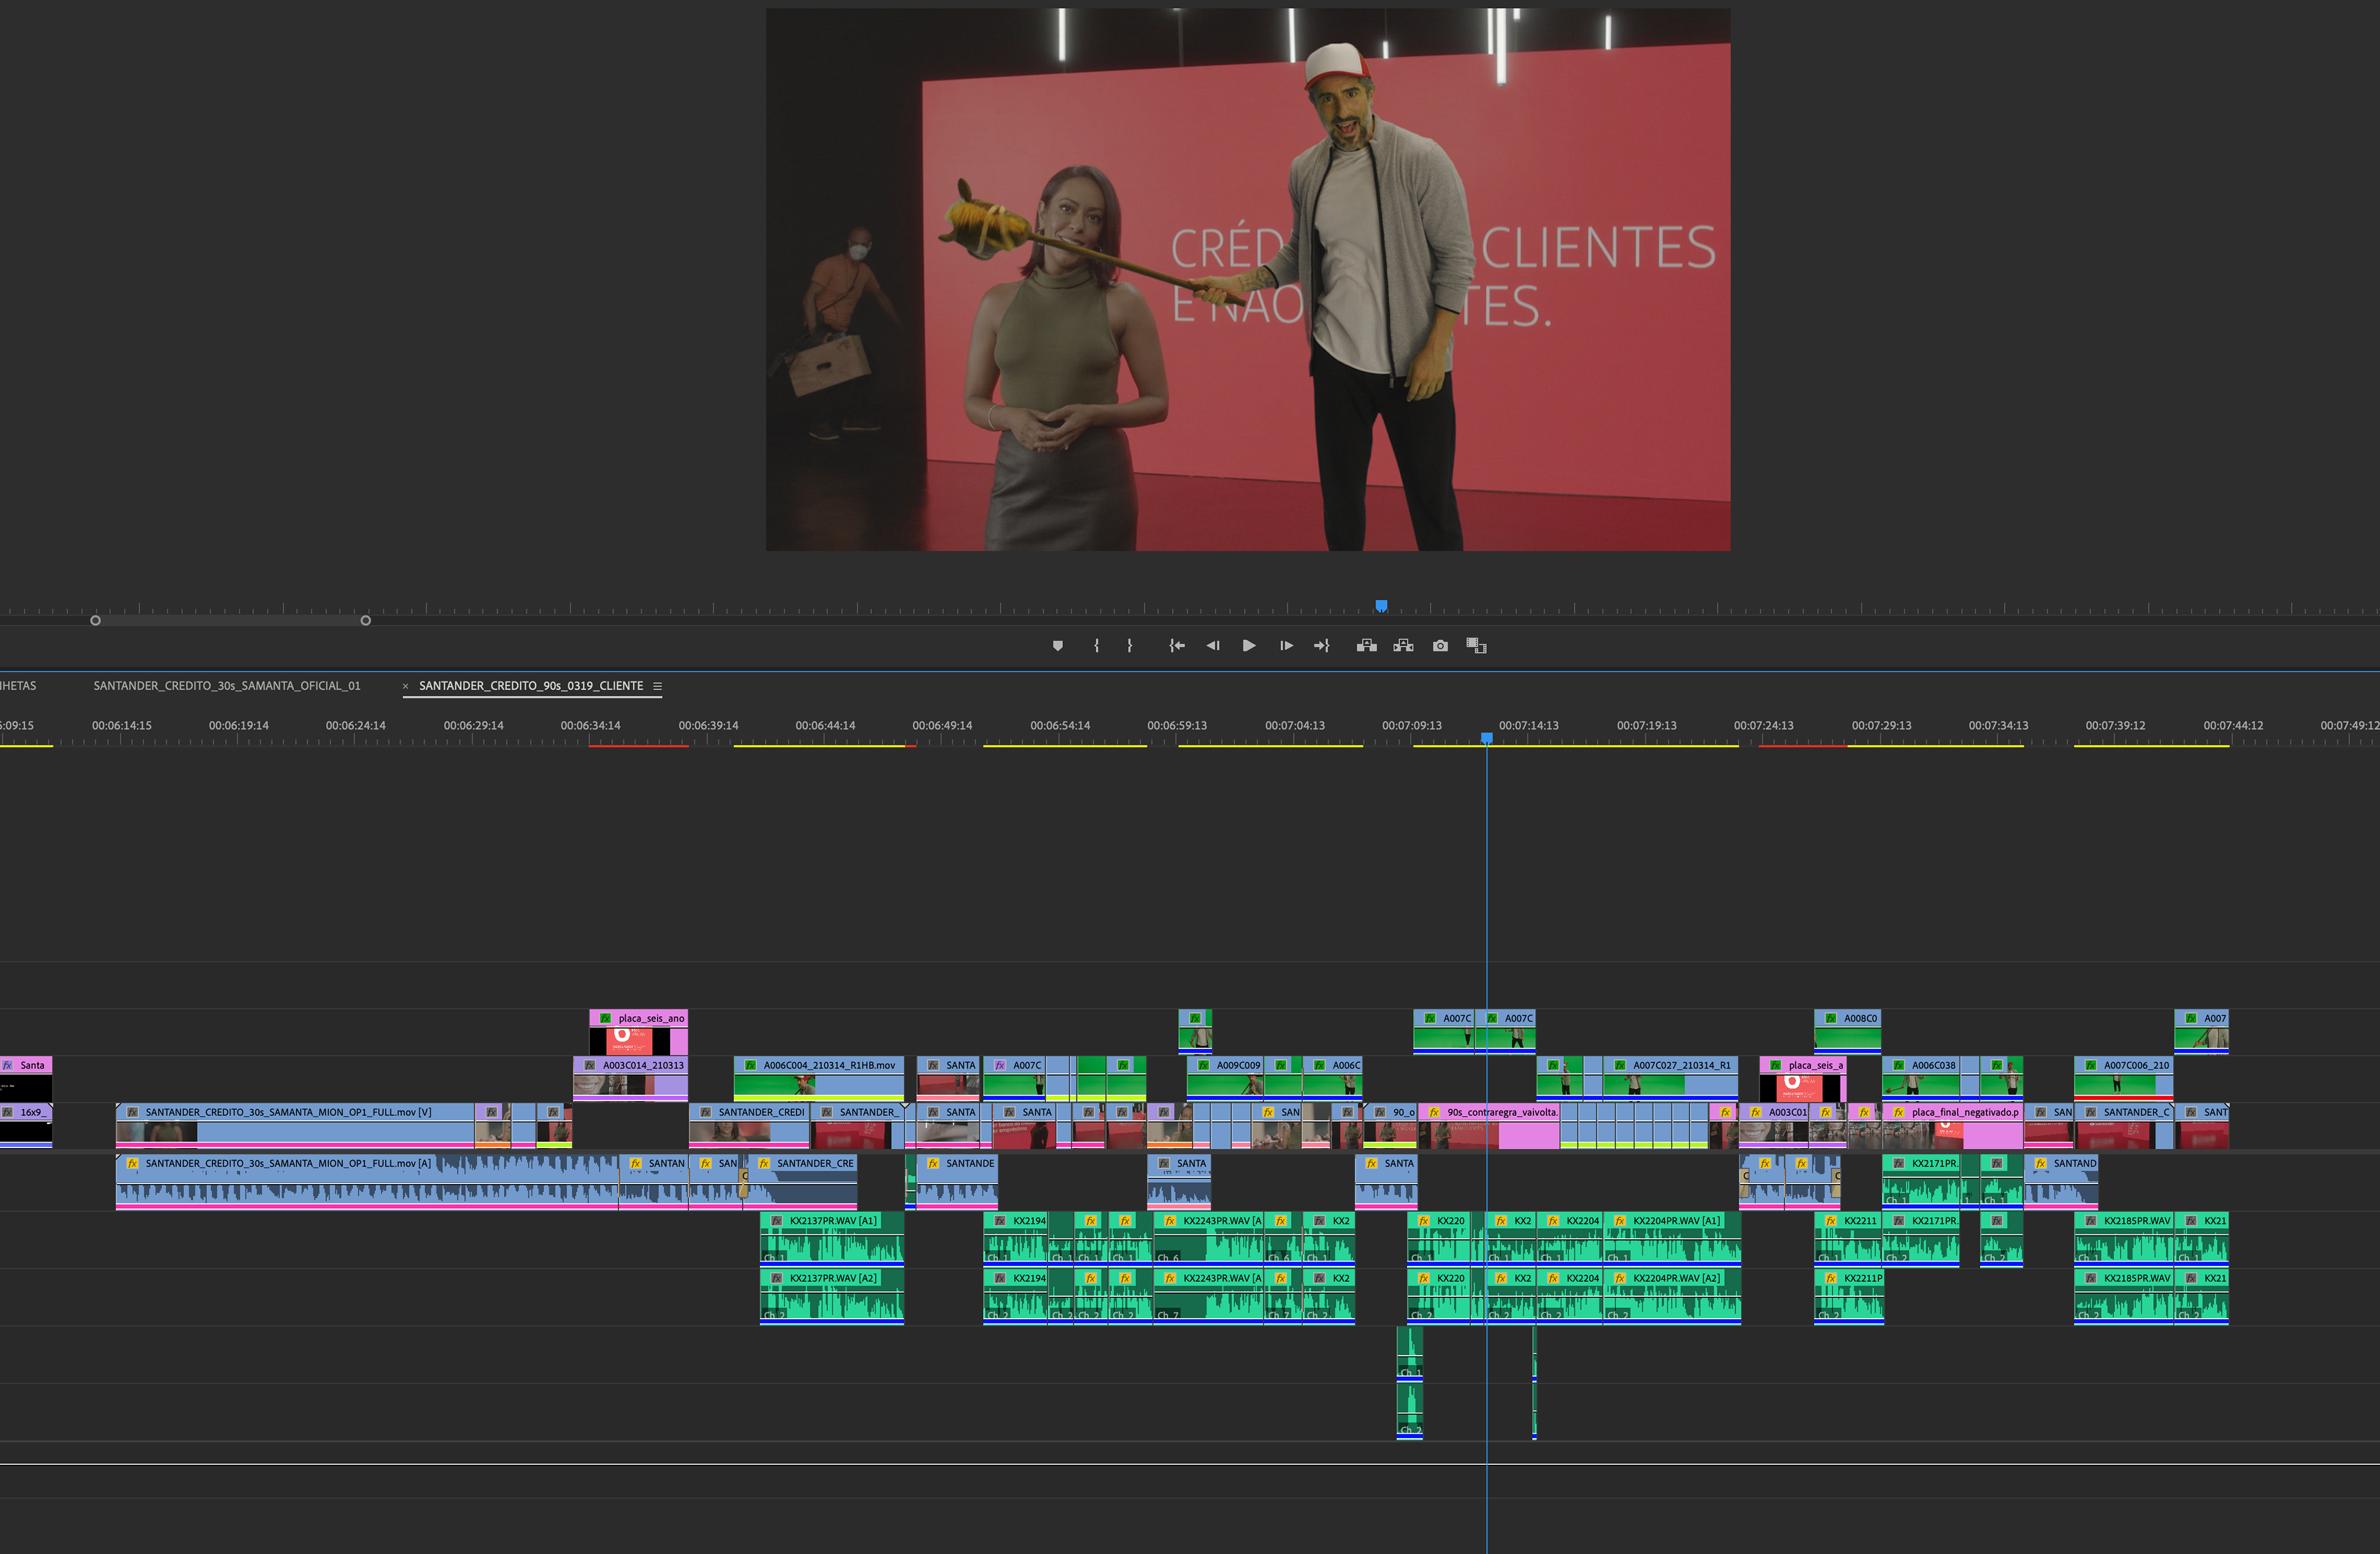This screenshot has height=1554, width=2380.
Task: Click ruler timecode 00:06:14:15
Action: pyautogui.click(x=122, y=726)
